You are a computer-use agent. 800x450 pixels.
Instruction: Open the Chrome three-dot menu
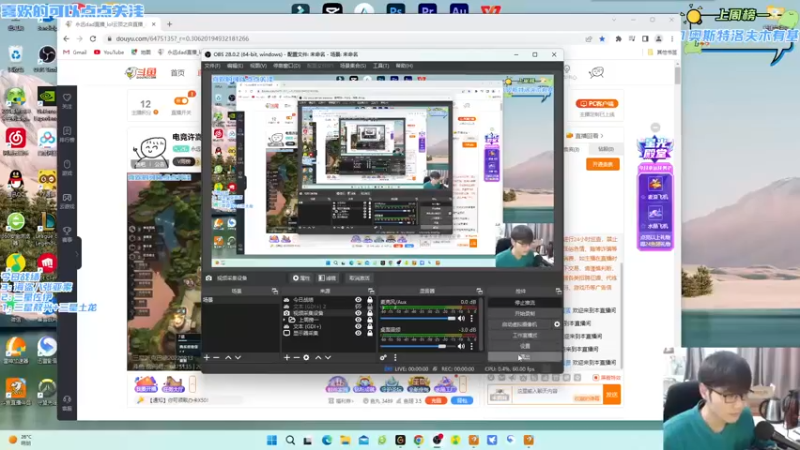[x=672, y=39]
